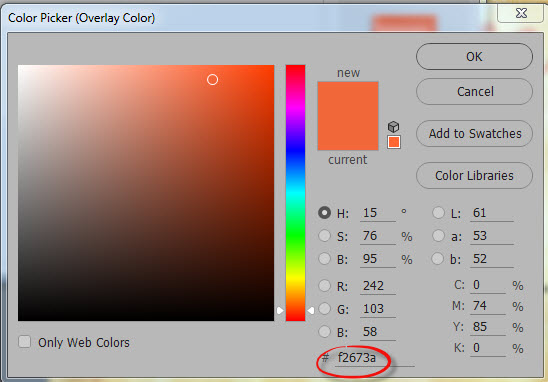The image size is (548, 382).
Task: Select the RGB blue B radio button
Action: pyautogui.click(x=324, y=332)
